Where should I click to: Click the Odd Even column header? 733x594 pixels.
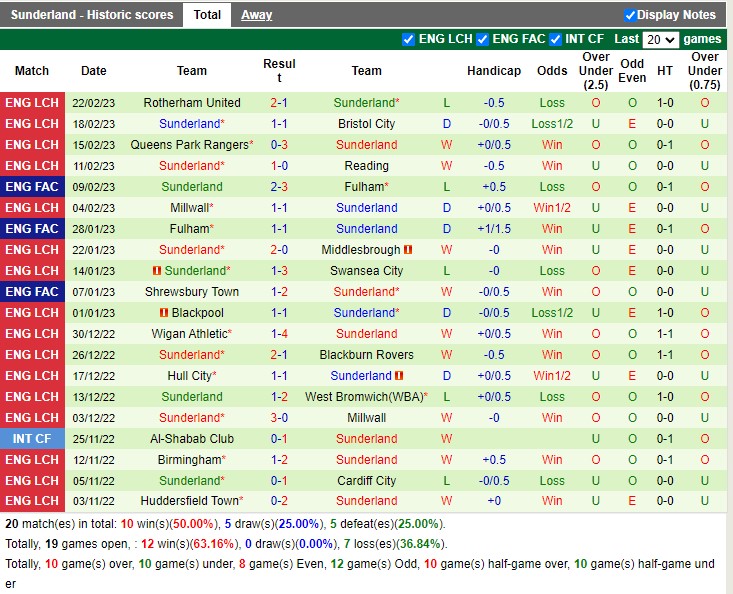point(632,71)
